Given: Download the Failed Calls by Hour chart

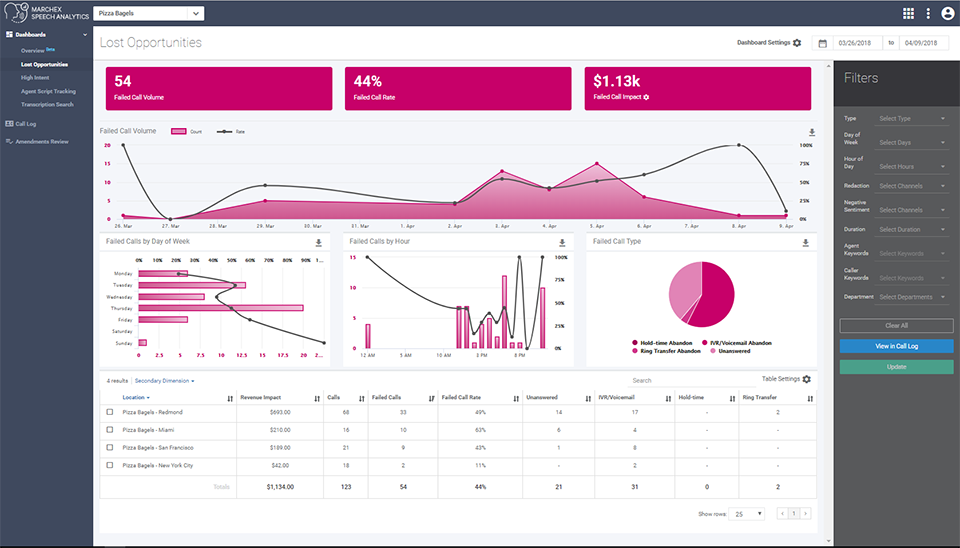Looking at the screenshot, I should point(562,242).
